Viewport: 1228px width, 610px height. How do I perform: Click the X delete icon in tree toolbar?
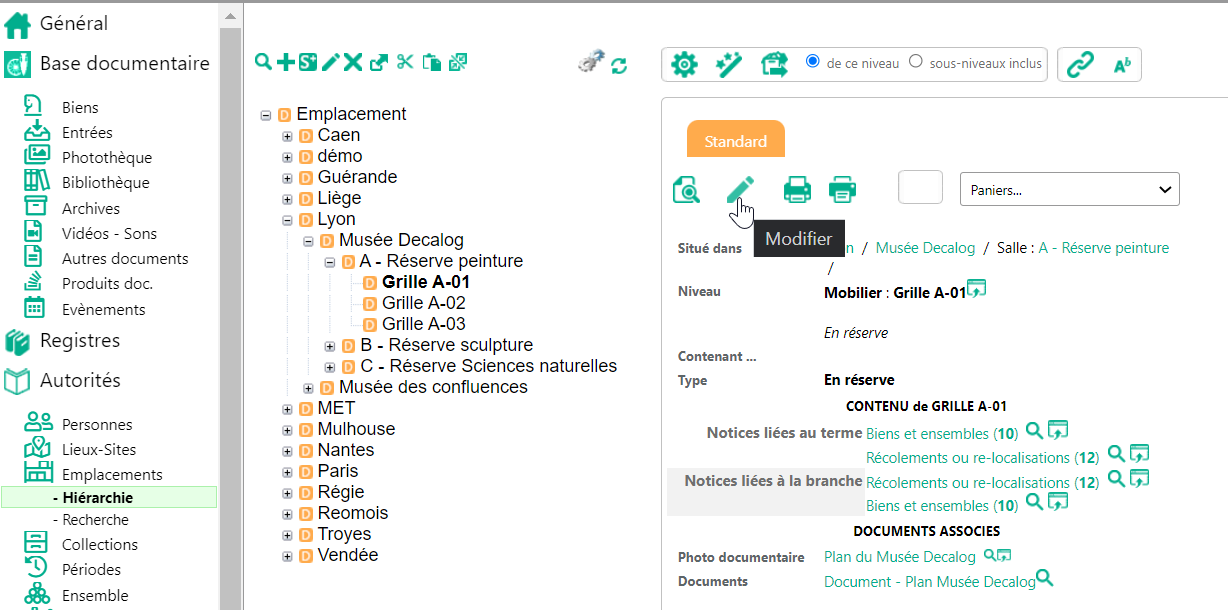[x=353, y=63]
